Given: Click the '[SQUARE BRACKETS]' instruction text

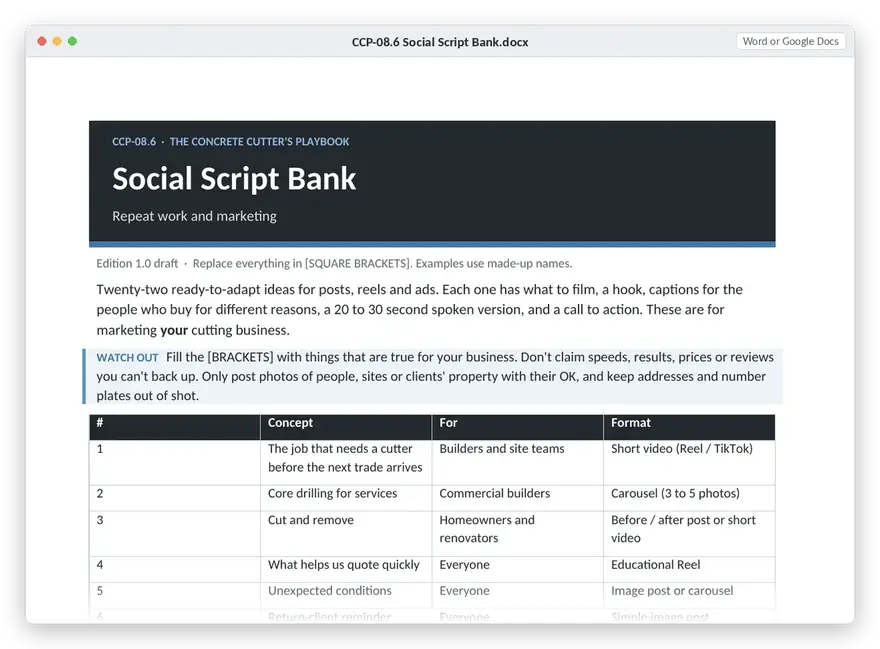Looking at the screenshot, I should point(358,263).
